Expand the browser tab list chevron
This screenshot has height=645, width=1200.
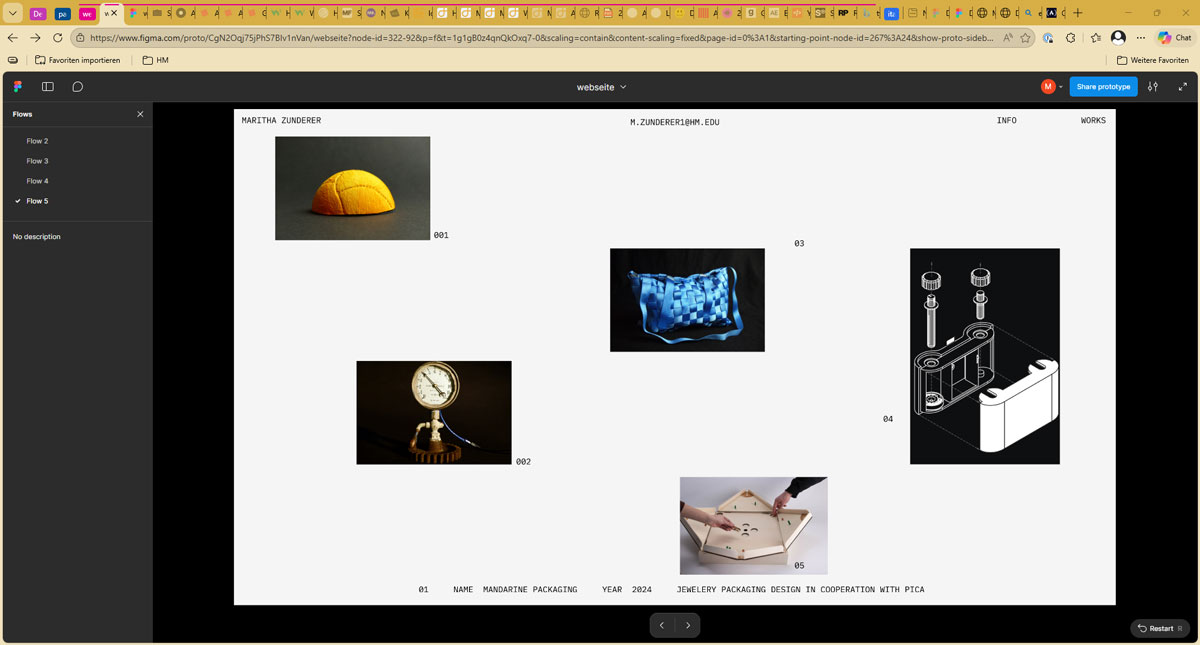point(13,13)
